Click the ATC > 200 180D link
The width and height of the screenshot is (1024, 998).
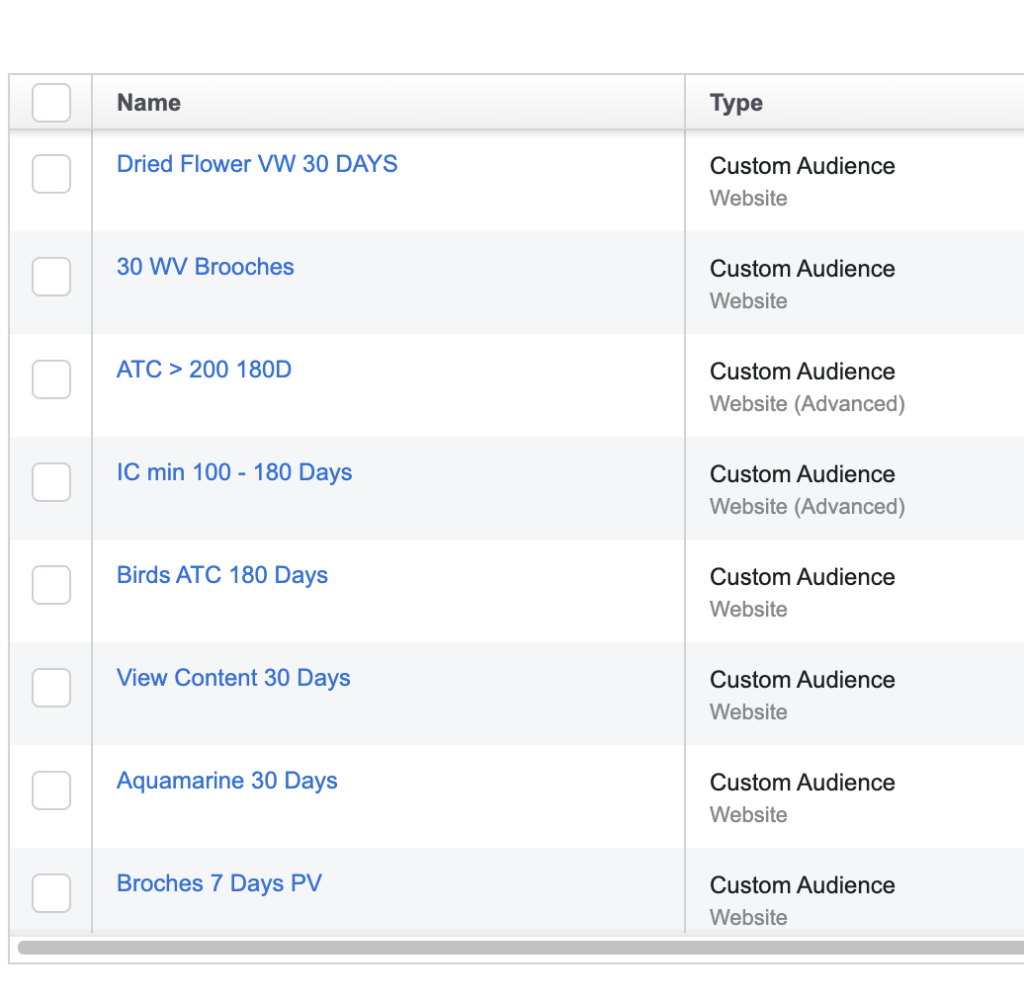pos(204,370)
